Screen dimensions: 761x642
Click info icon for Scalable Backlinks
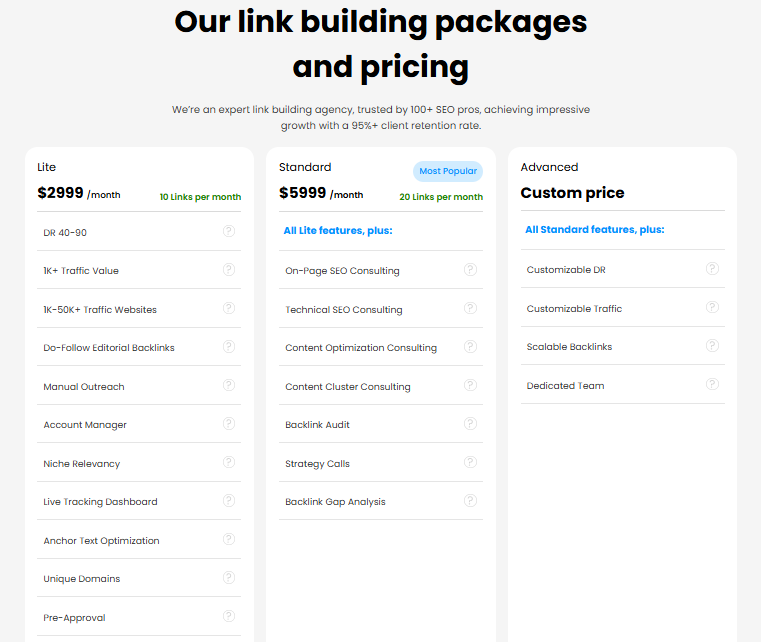tap(712, 345)
